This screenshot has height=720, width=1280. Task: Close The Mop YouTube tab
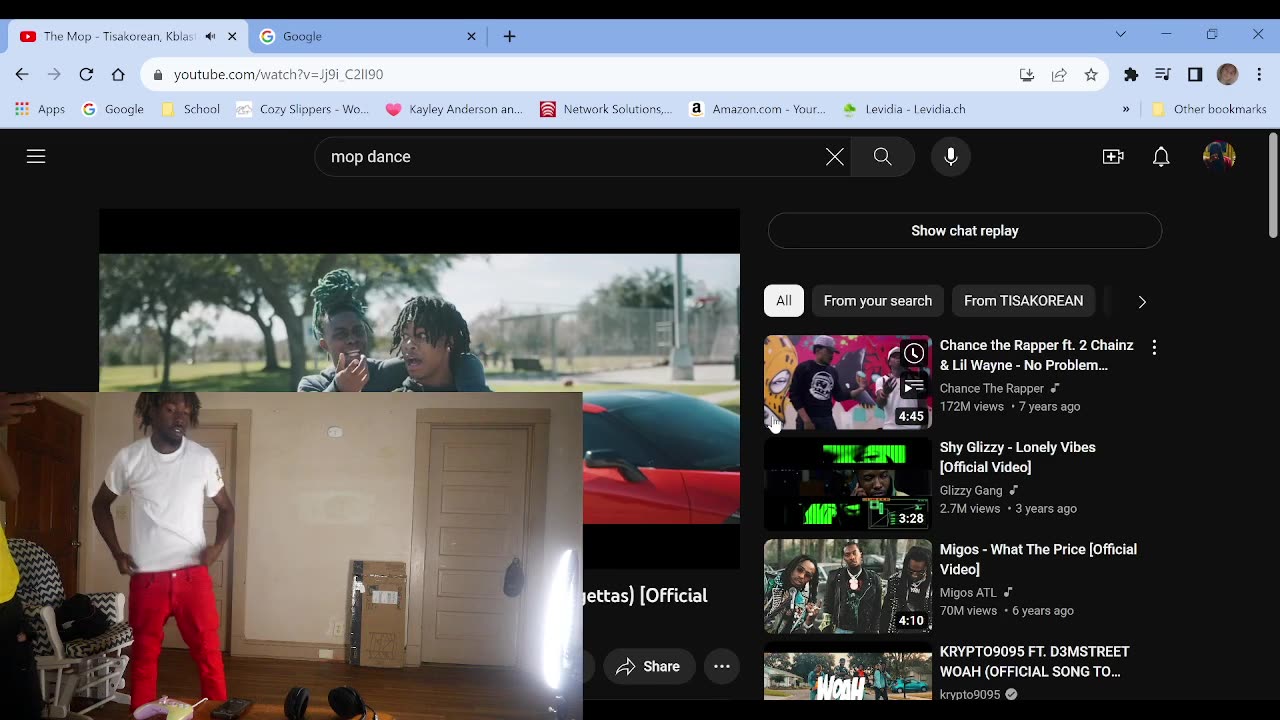(232, 36)
